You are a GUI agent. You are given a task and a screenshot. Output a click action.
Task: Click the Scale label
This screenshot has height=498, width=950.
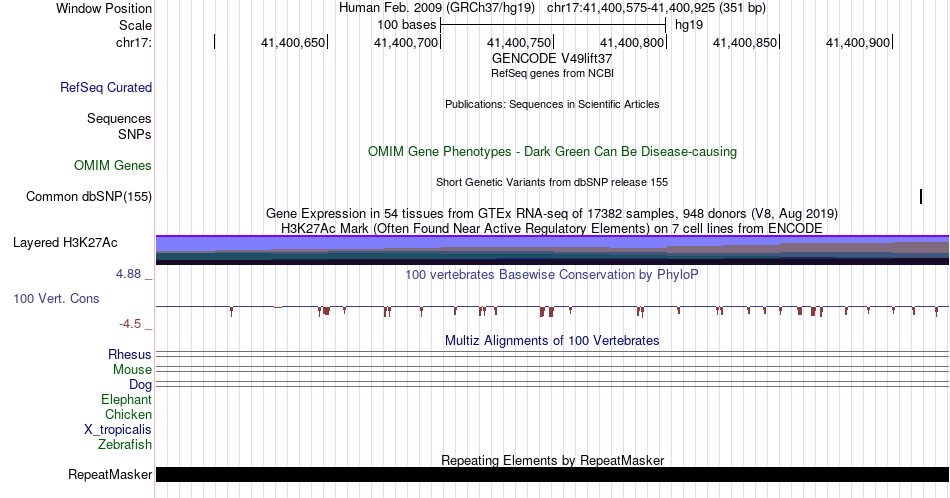[x=135, y=25]
